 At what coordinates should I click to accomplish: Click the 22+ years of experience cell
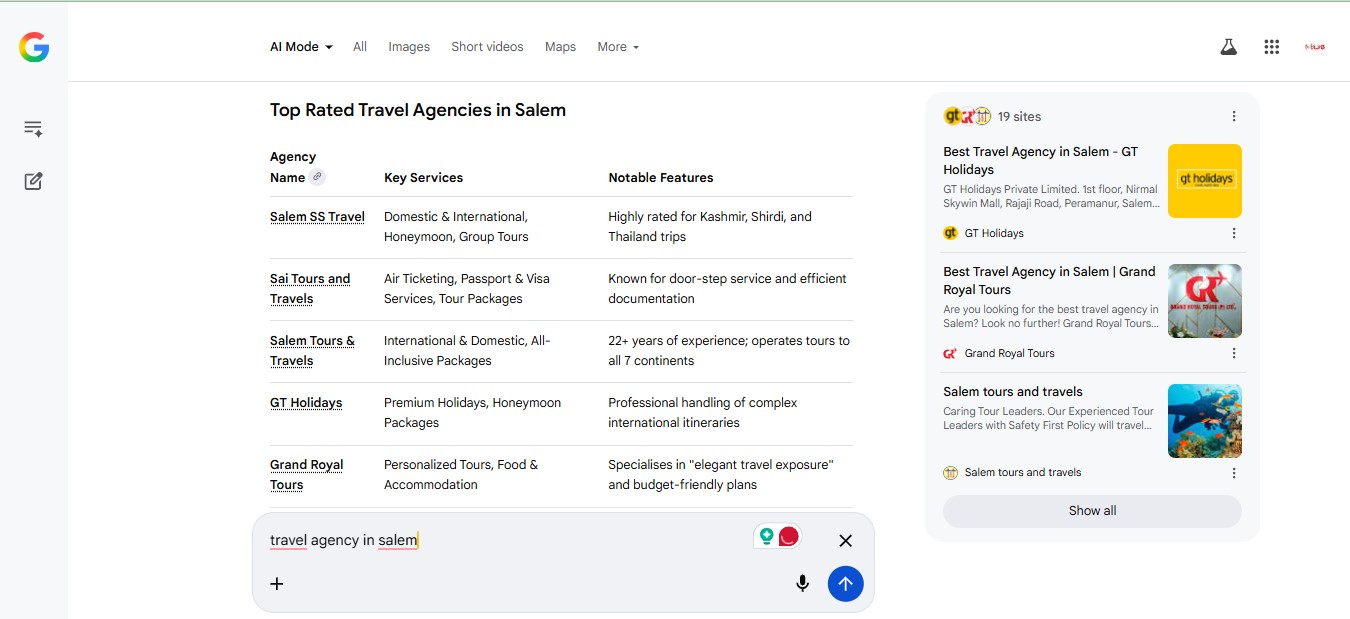pyautogui.click(x=729, y=351)
